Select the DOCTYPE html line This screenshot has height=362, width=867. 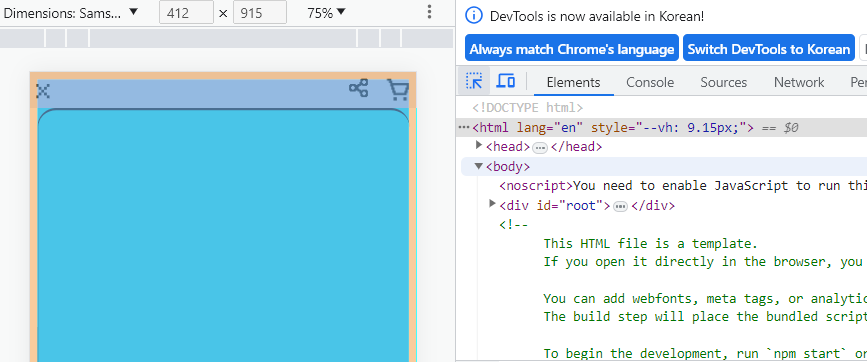(x=527, y=108)
